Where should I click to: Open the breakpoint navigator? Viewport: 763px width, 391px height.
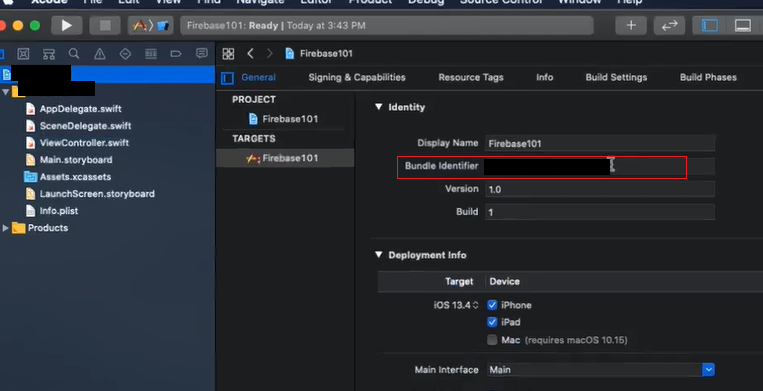click(176, 53)
